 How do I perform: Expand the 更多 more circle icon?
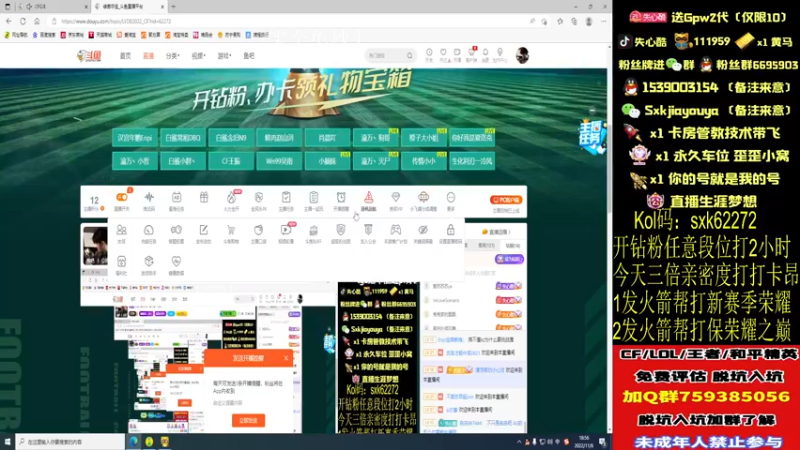451,197
